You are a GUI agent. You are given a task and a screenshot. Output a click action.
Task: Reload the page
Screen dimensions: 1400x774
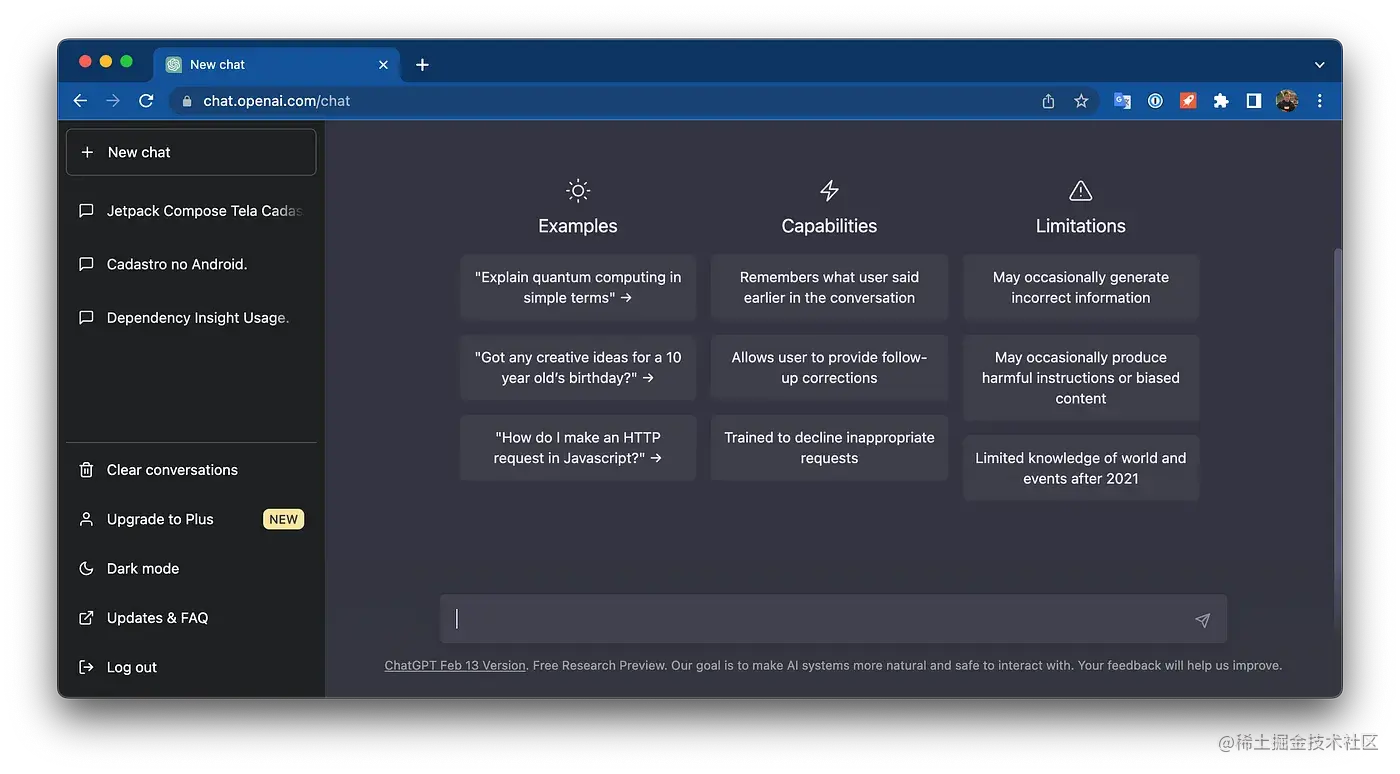pos(146,101)
